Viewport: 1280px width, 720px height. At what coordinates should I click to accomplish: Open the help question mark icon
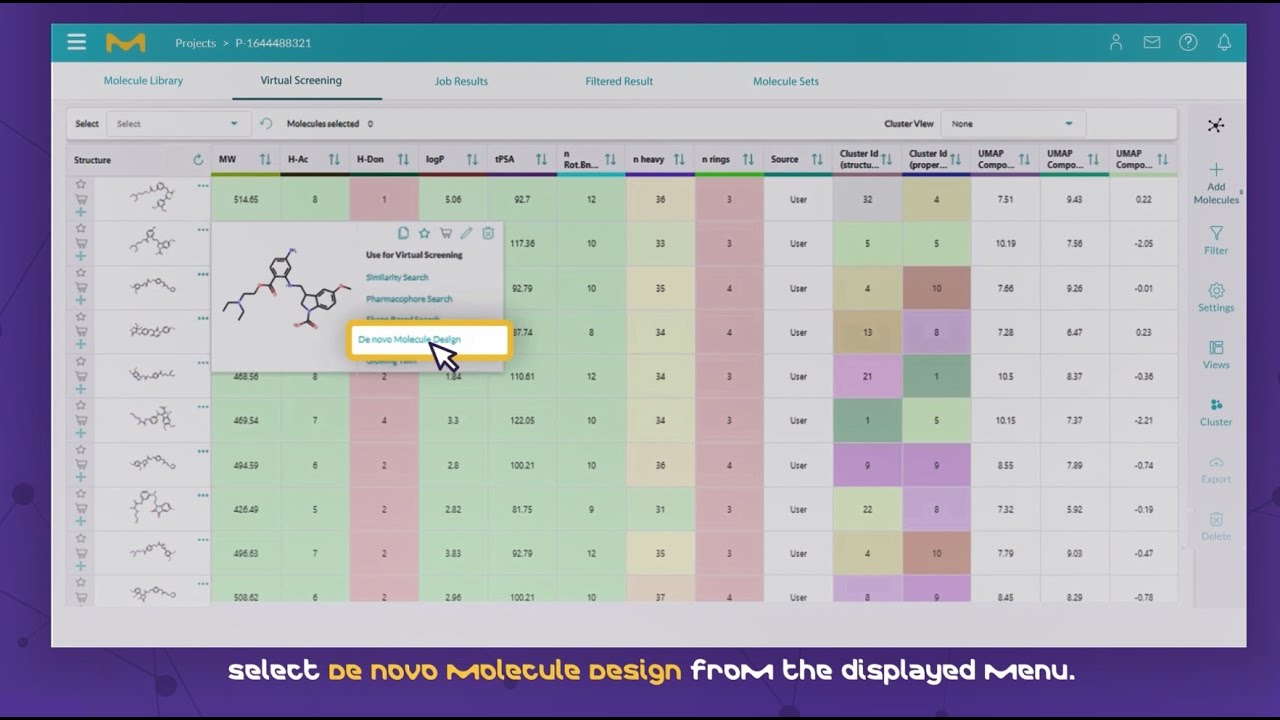[x=1188, y=42]
